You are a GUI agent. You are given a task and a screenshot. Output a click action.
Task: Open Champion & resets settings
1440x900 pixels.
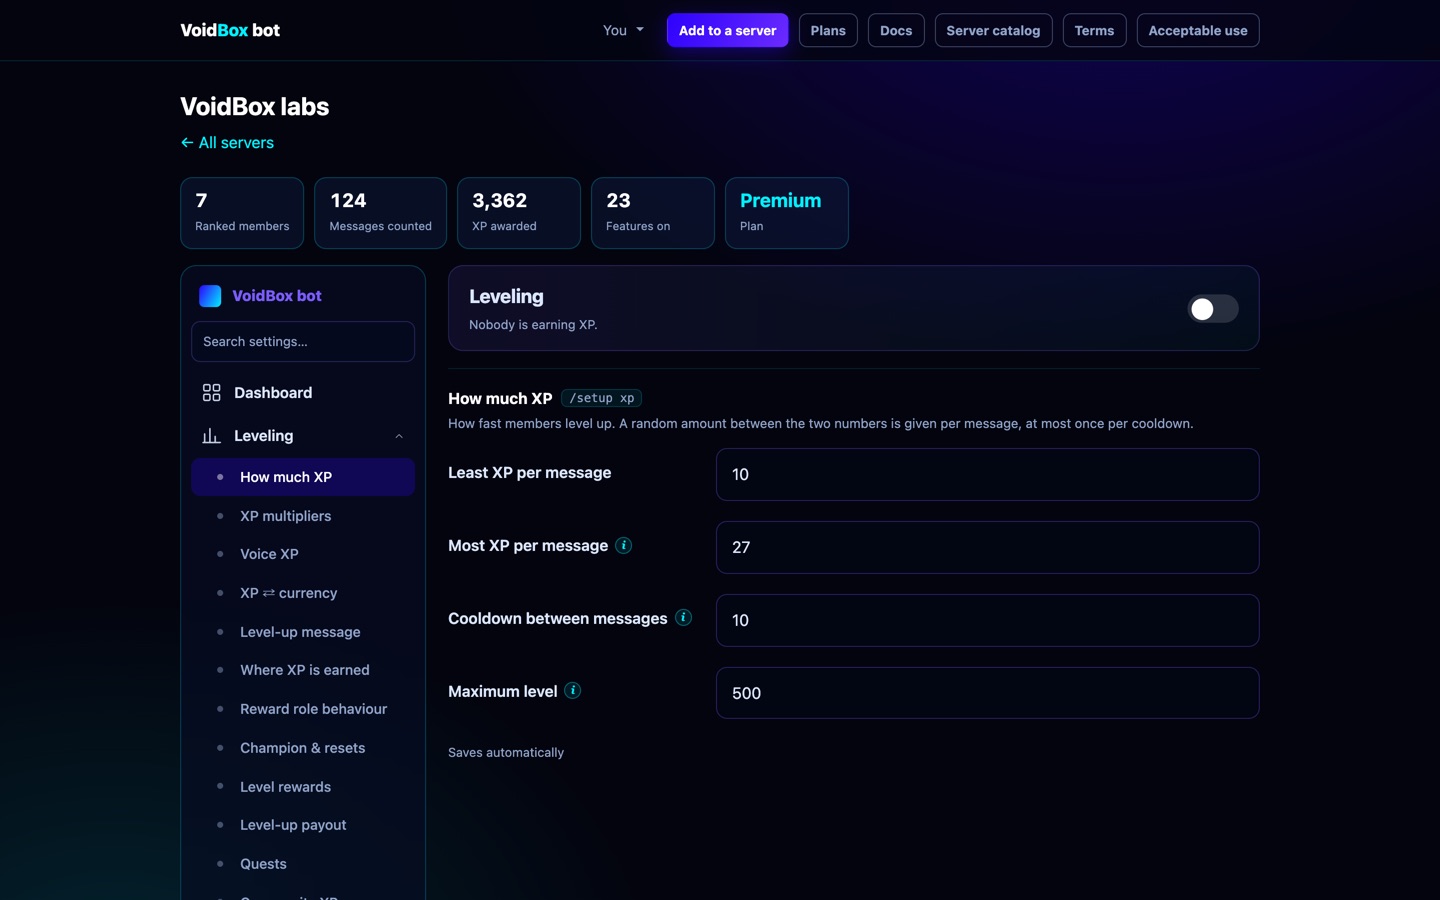coord(303,748)
